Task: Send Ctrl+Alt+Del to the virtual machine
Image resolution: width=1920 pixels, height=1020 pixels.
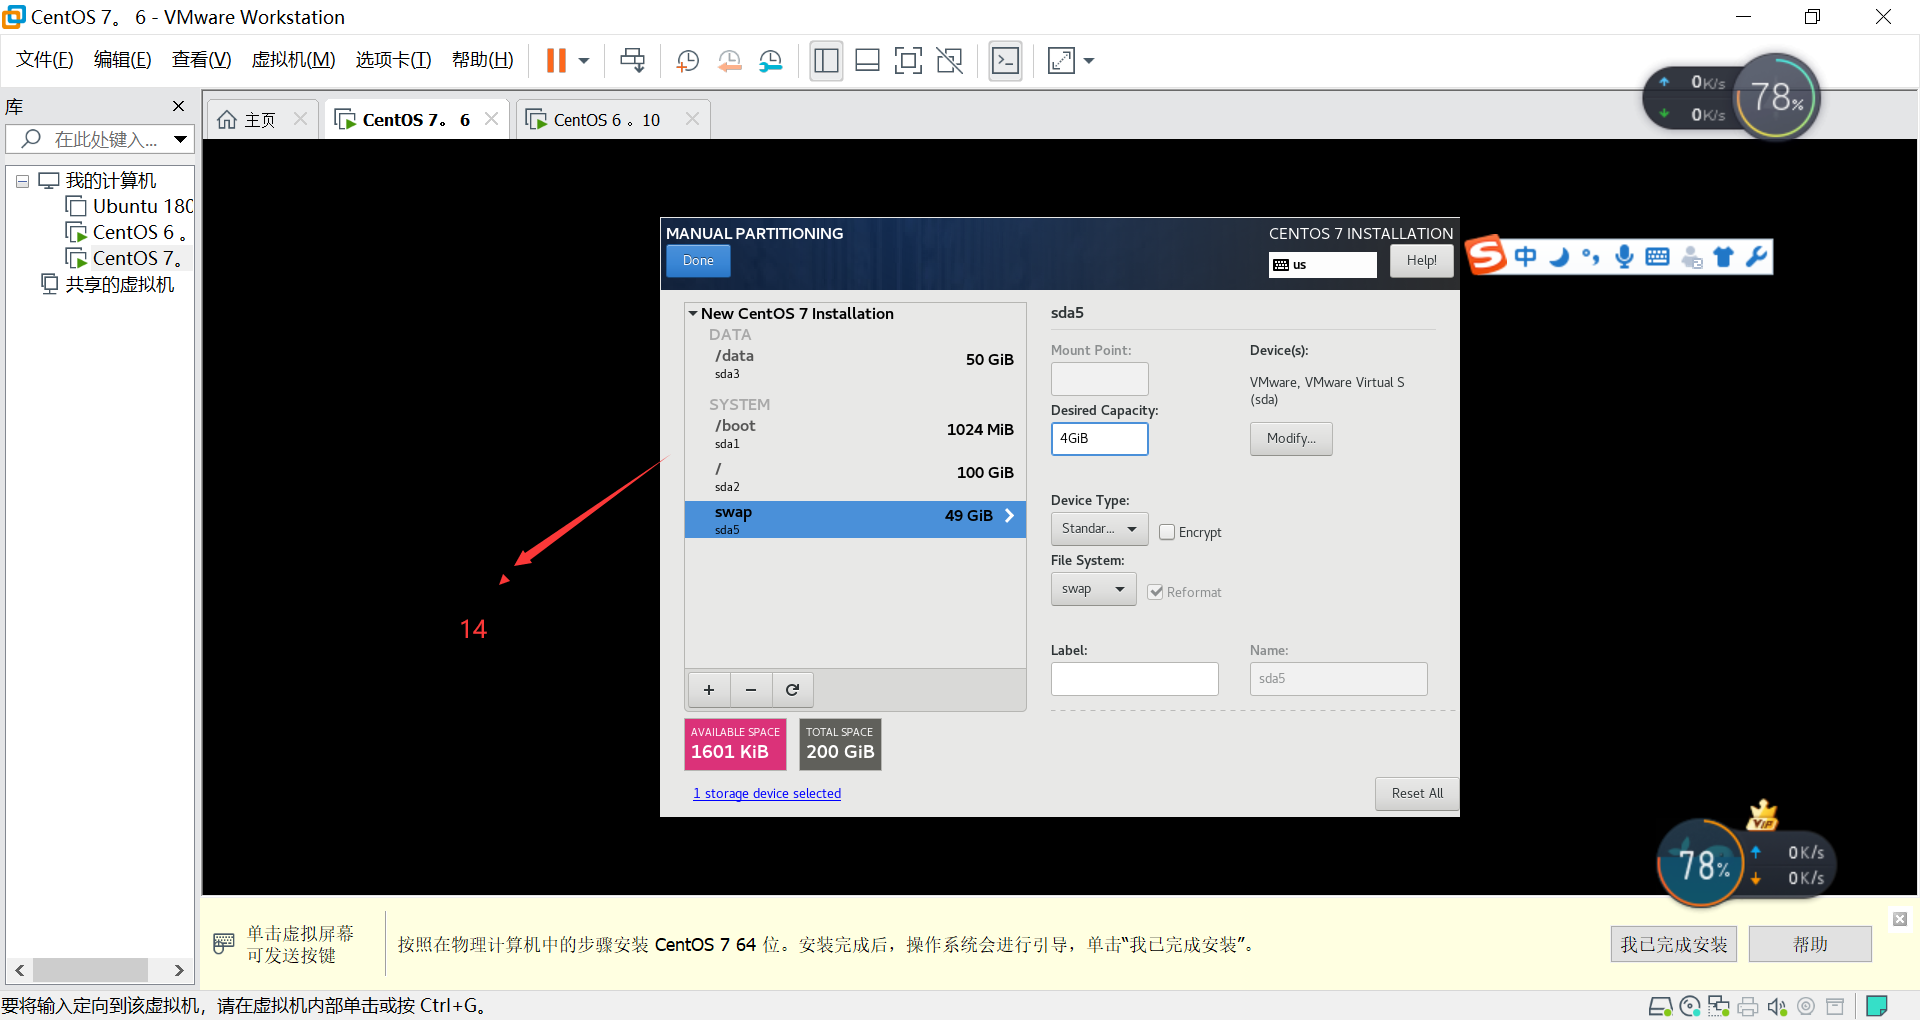Action: coord(632,61)
